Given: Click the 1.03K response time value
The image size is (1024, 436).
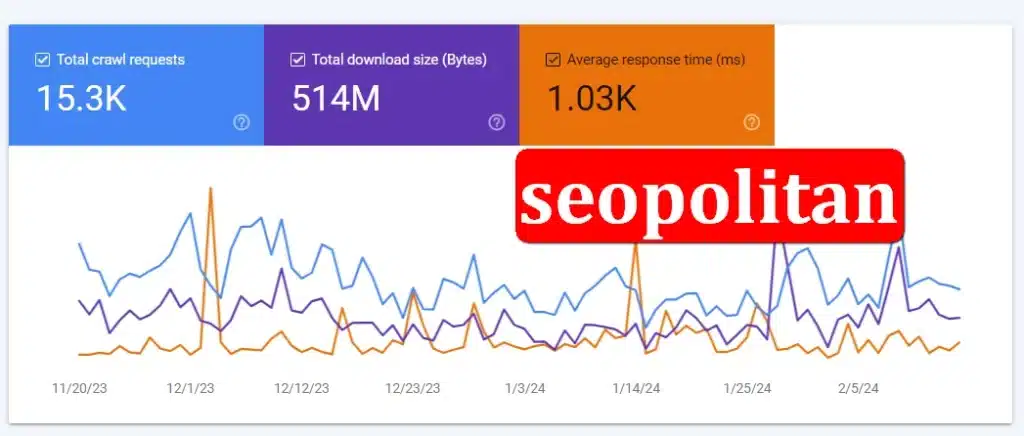Looking at the screenshot, I should coord(591,98).
